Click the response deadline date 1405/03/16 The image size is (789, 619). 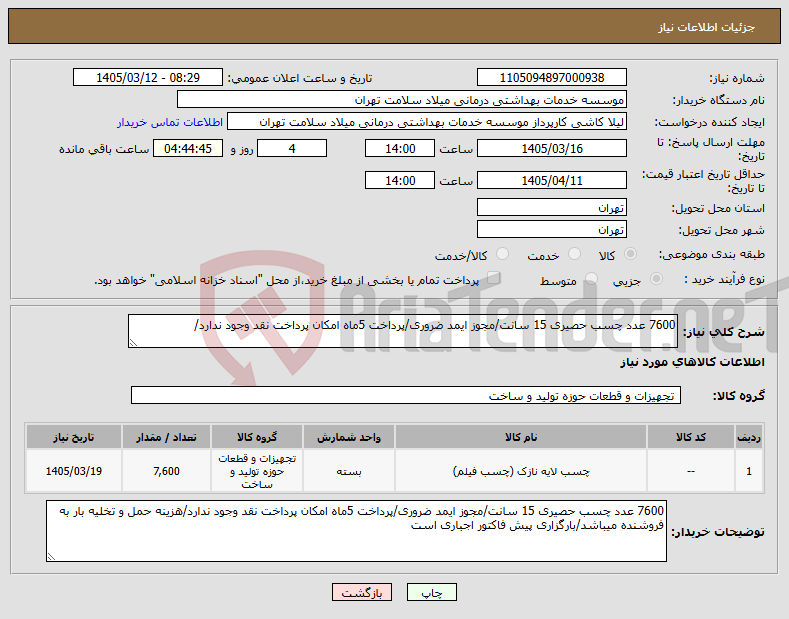point(551,148)
